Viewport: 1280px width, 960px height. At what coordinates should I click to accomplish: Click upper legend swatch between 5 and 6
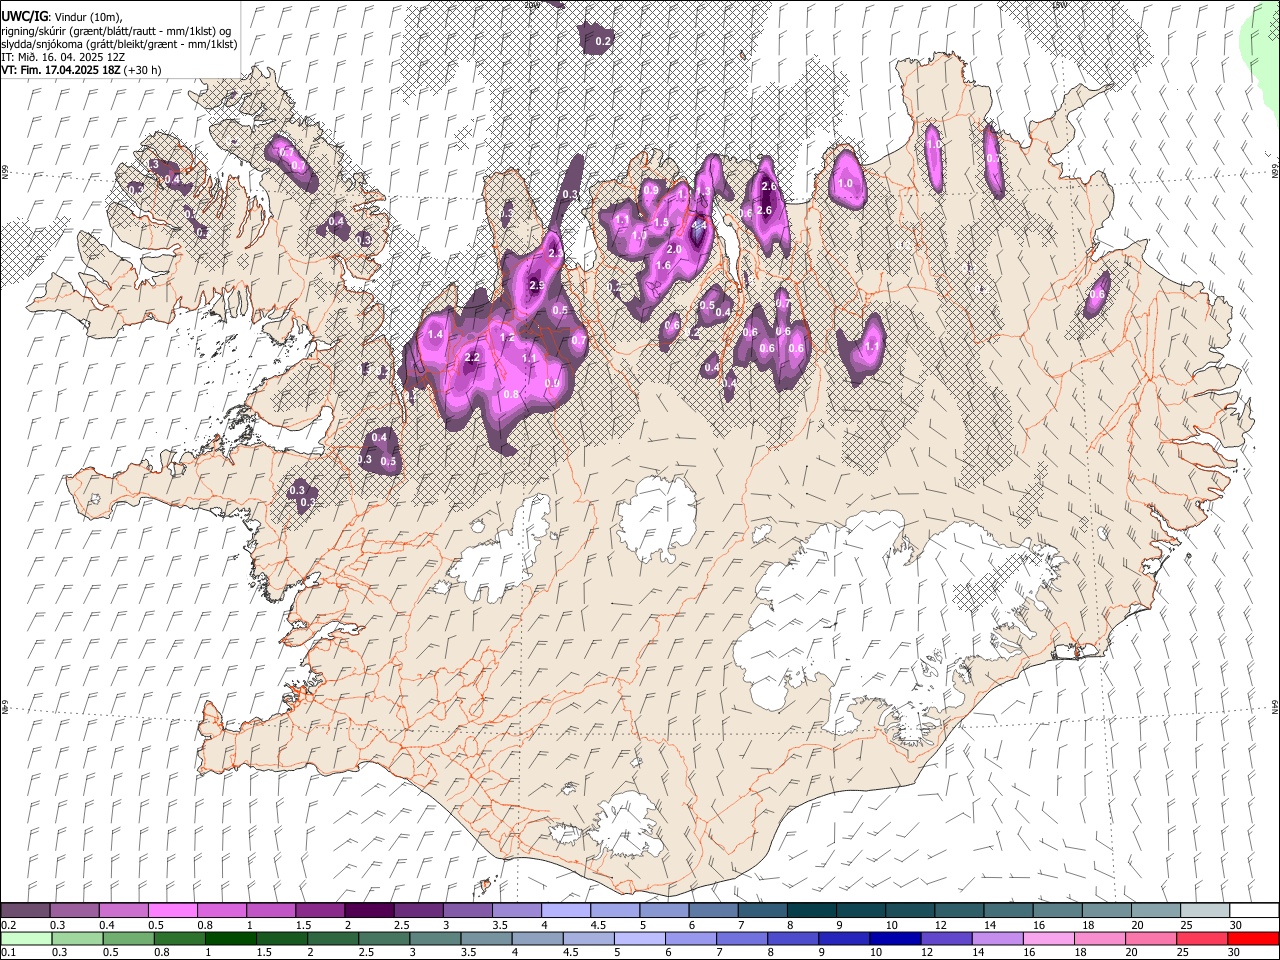[662, 910]
